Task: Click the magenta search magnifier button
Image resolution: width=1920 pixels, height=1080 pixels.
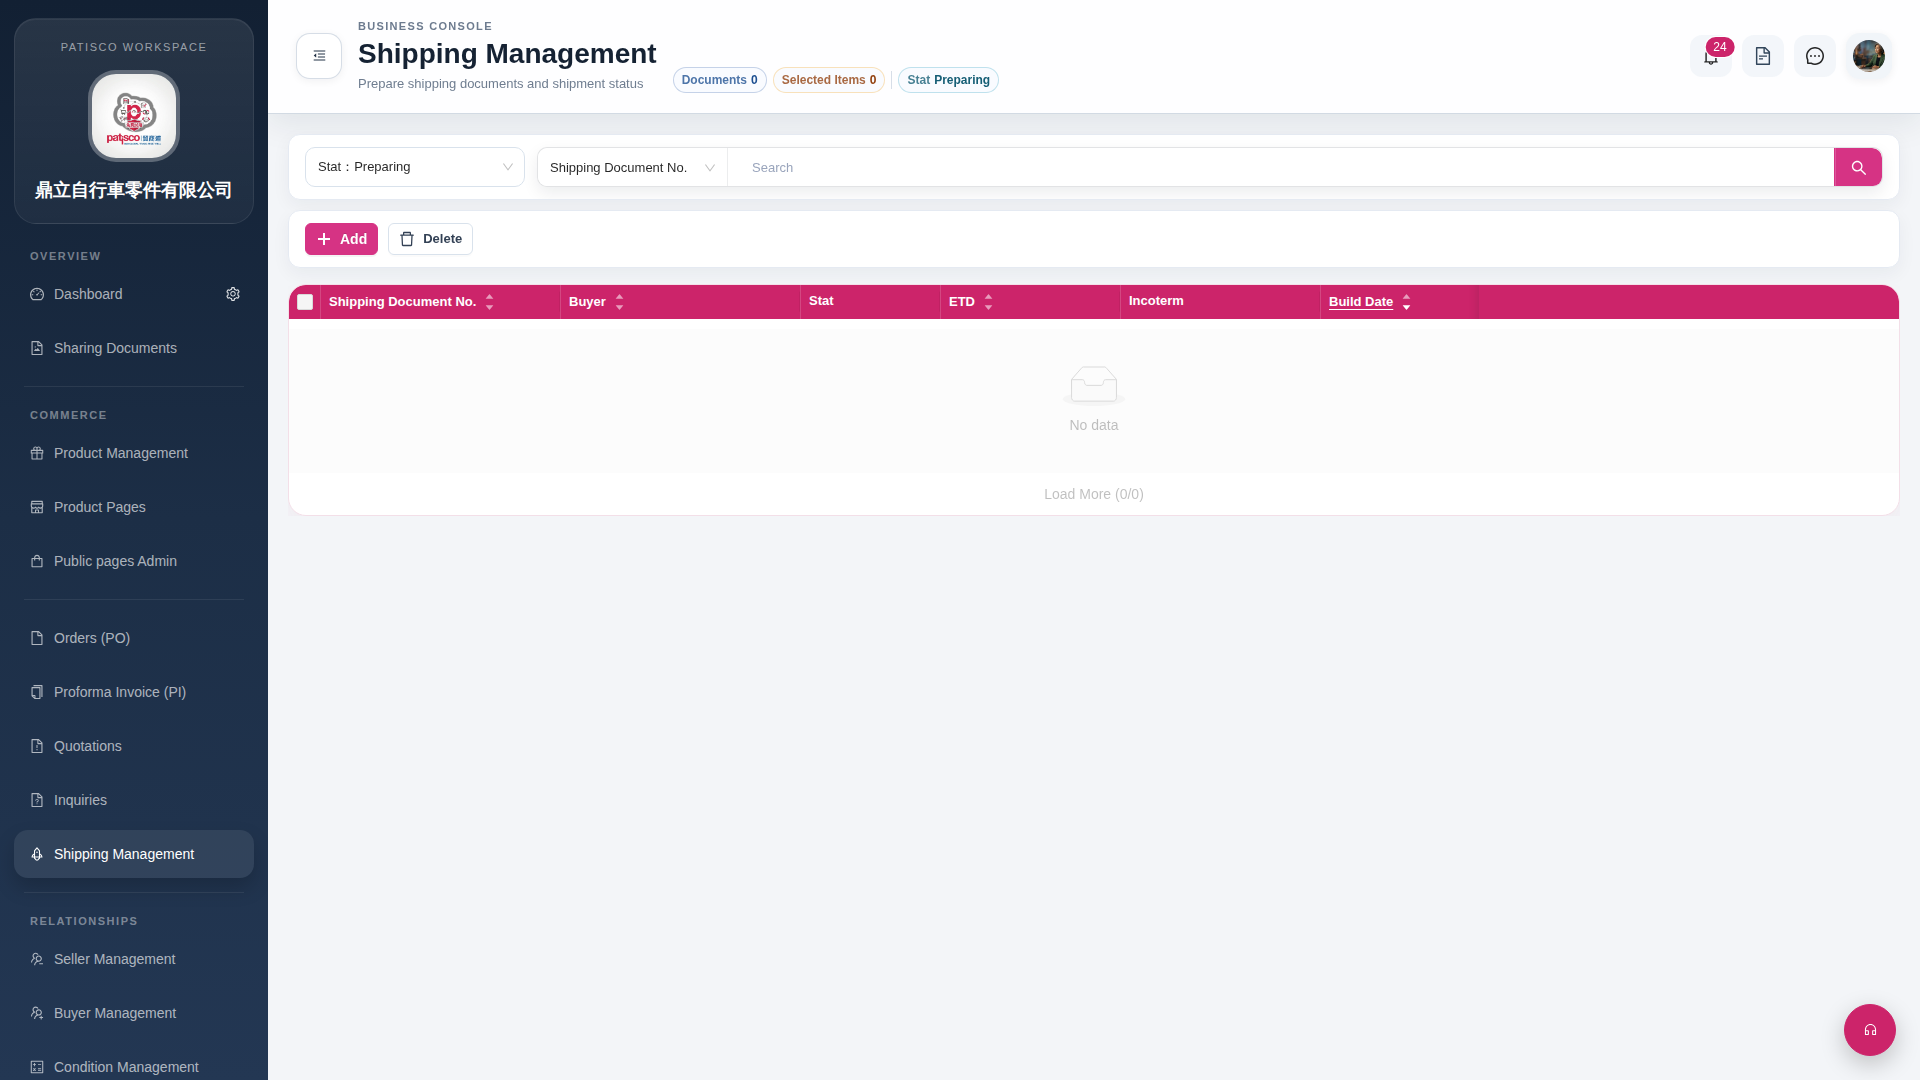Action: pyautogui.click(x=1858, y=167)
